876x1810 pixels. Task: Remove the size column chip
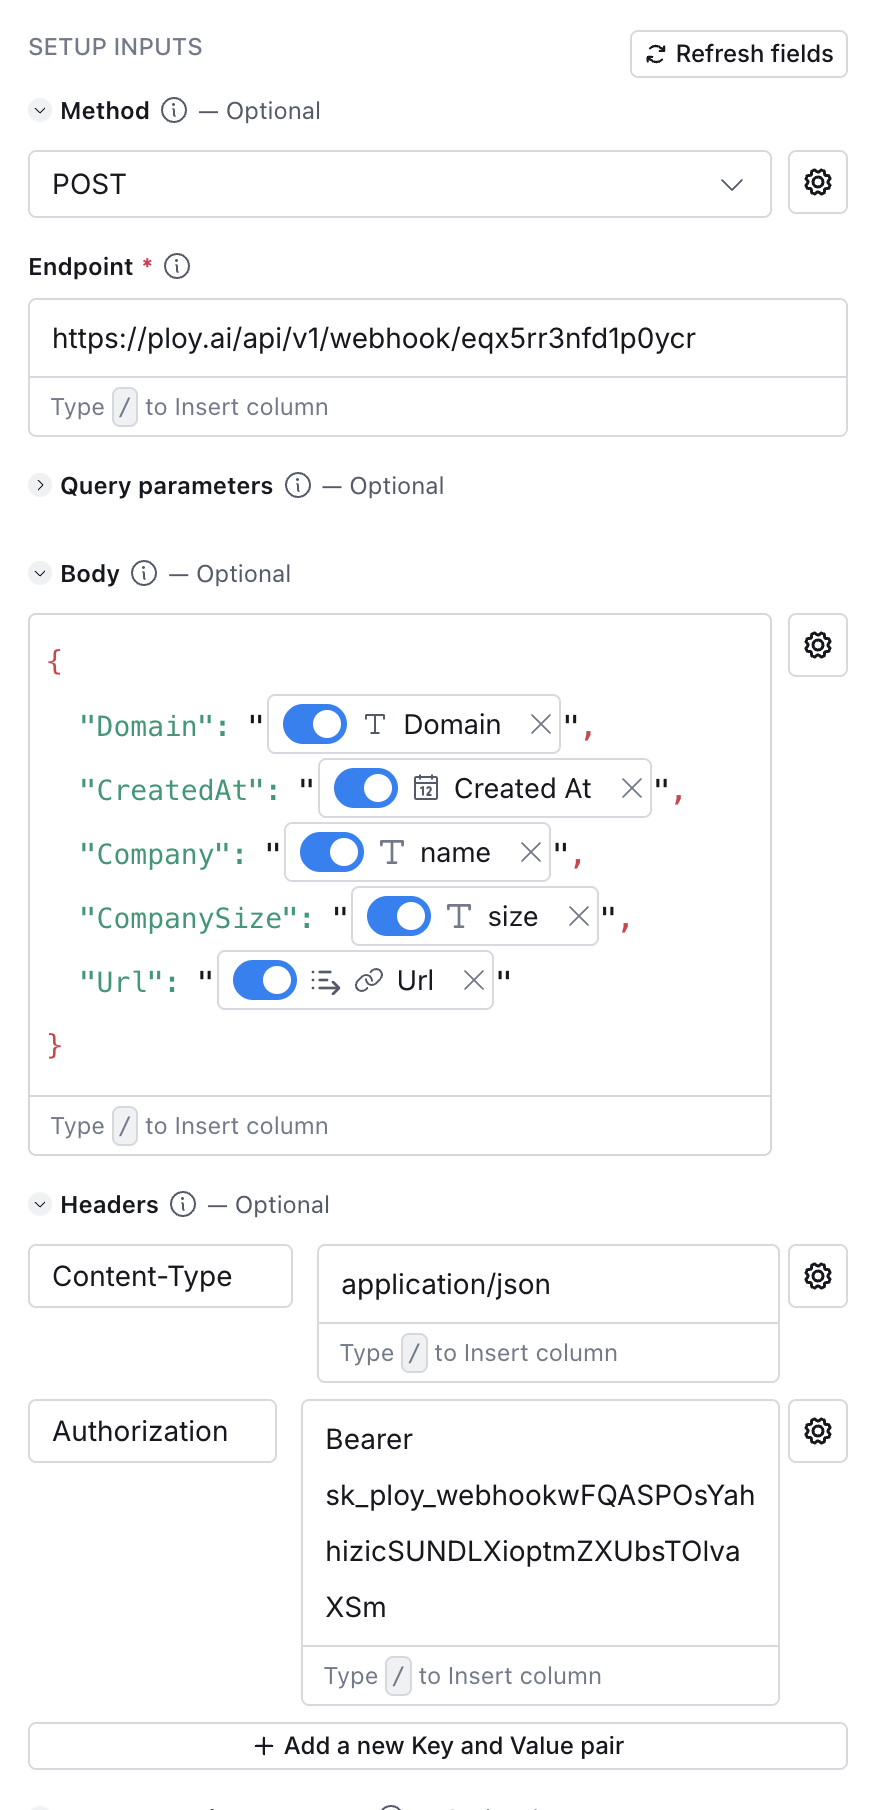click(x=579, y=916)
